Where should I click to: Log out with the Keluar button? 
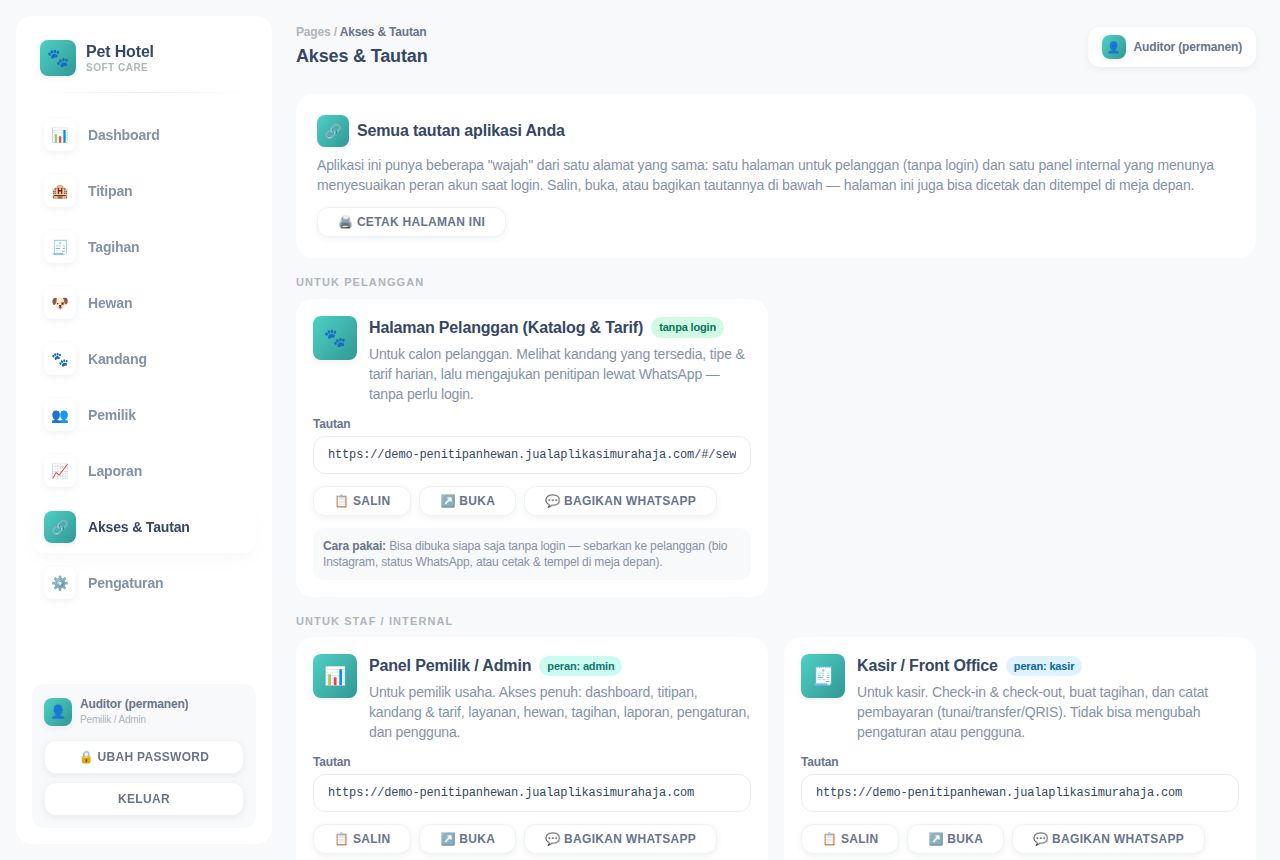(x=144, y=799)
